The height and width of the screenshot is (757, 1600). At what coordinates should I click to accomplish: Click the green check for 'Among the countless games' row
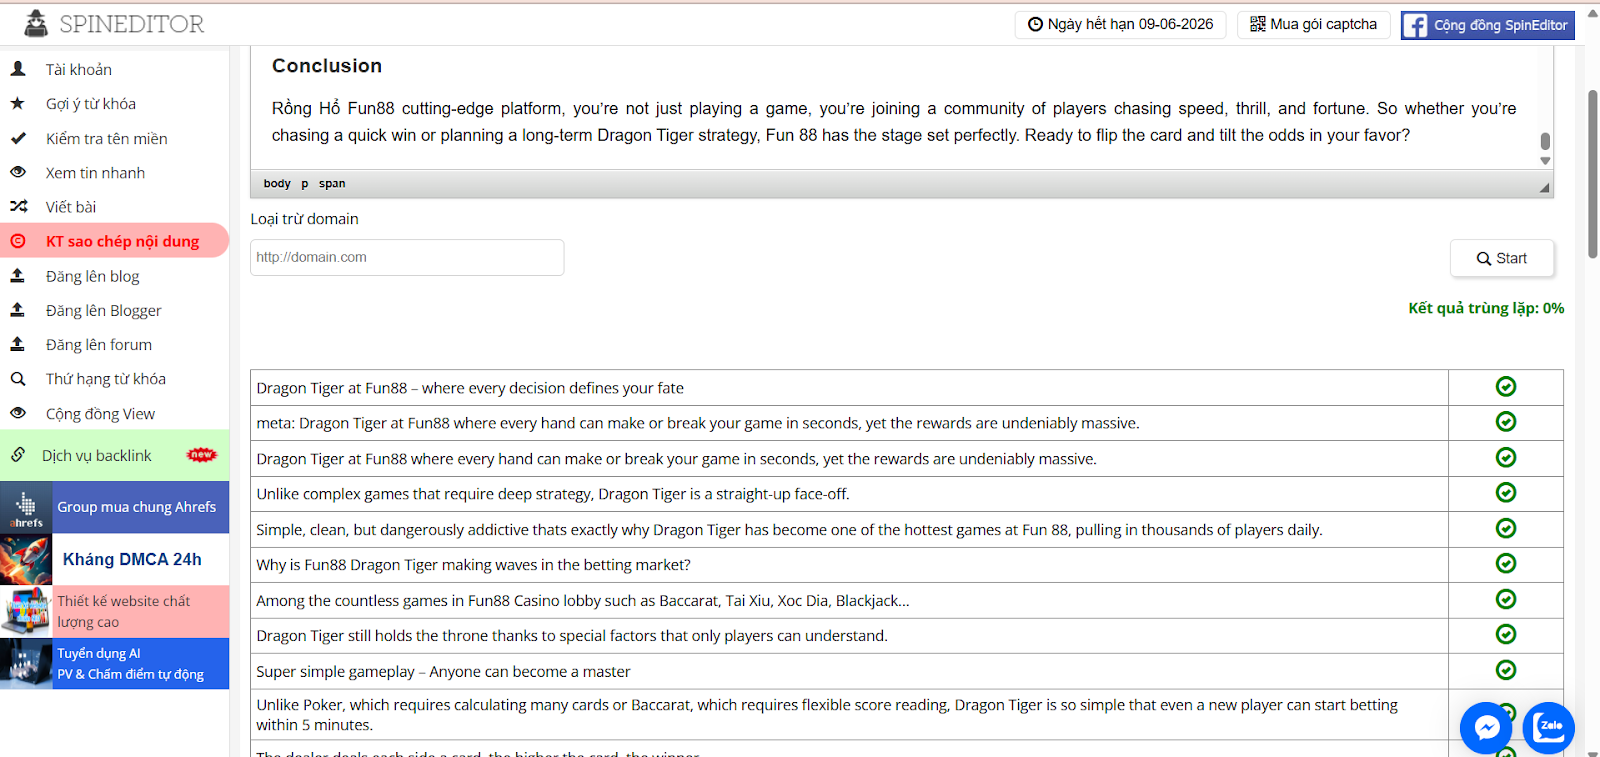point(1506,599)
